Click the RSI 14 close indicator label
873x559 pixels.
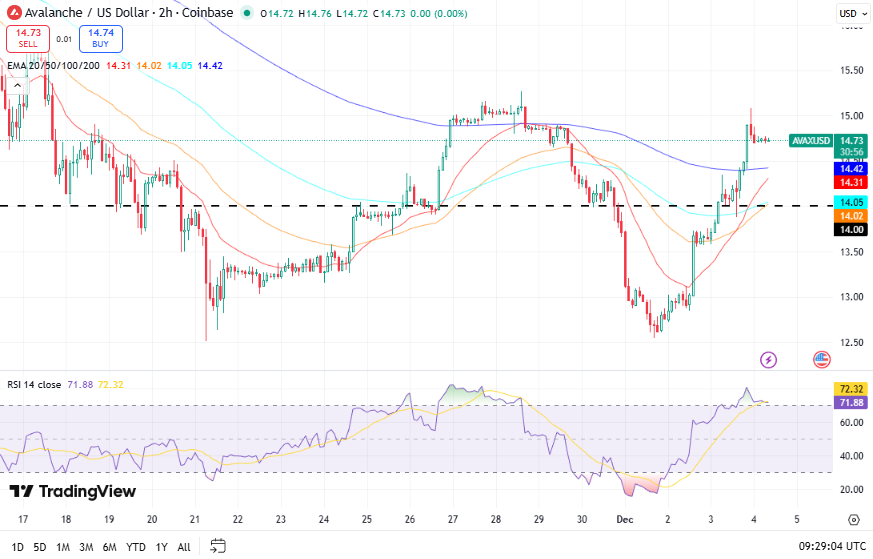34,385
